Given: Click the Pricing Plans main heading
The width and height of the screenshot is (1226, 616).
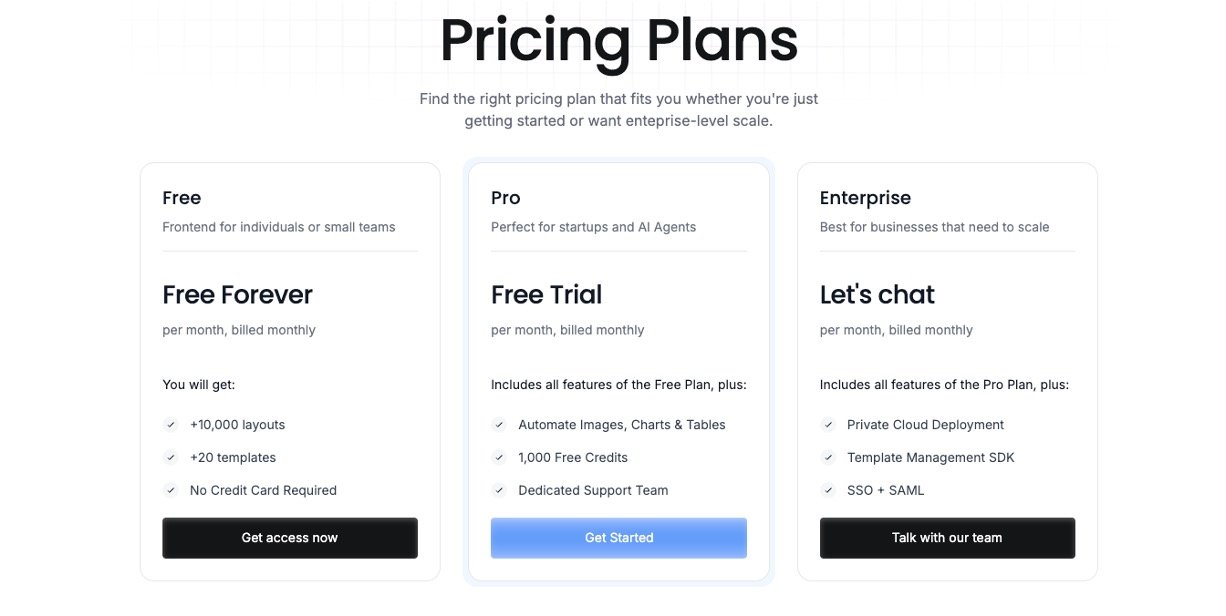Looking at the screenshot, I should 619,42.
